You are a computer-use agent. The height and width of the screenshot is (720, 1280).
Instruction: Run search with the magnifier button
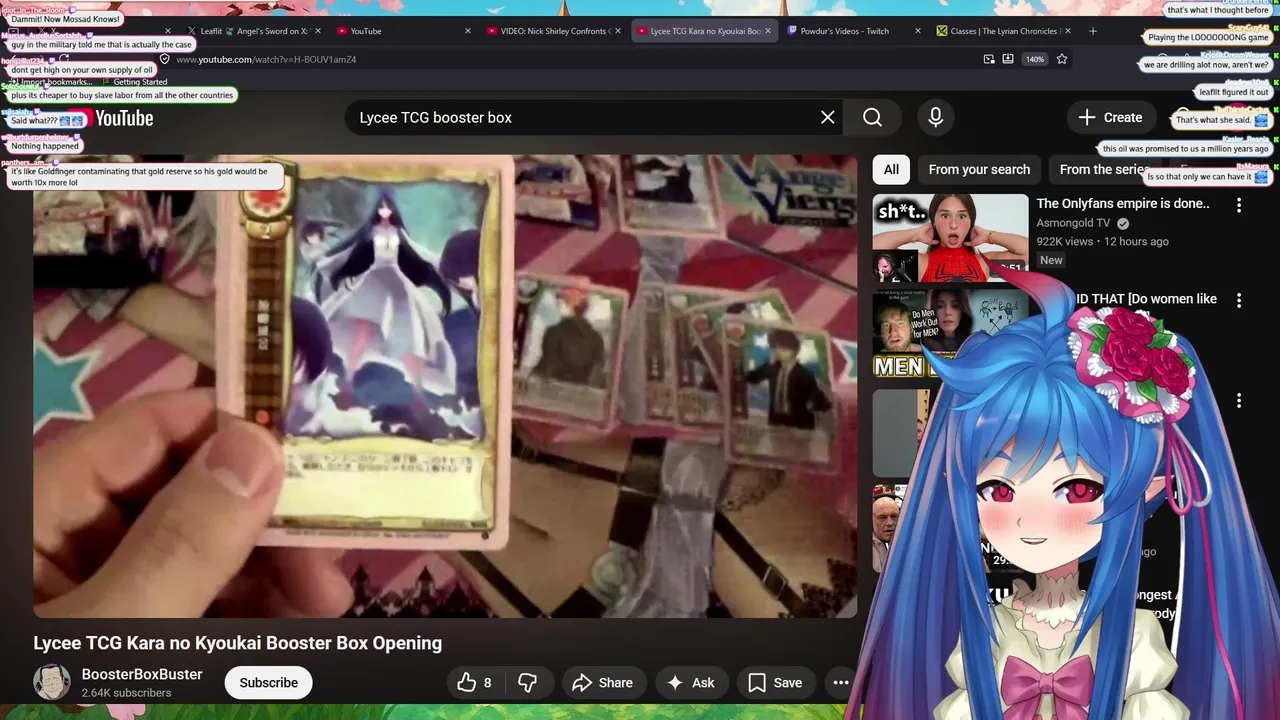[x=872, y=117]
